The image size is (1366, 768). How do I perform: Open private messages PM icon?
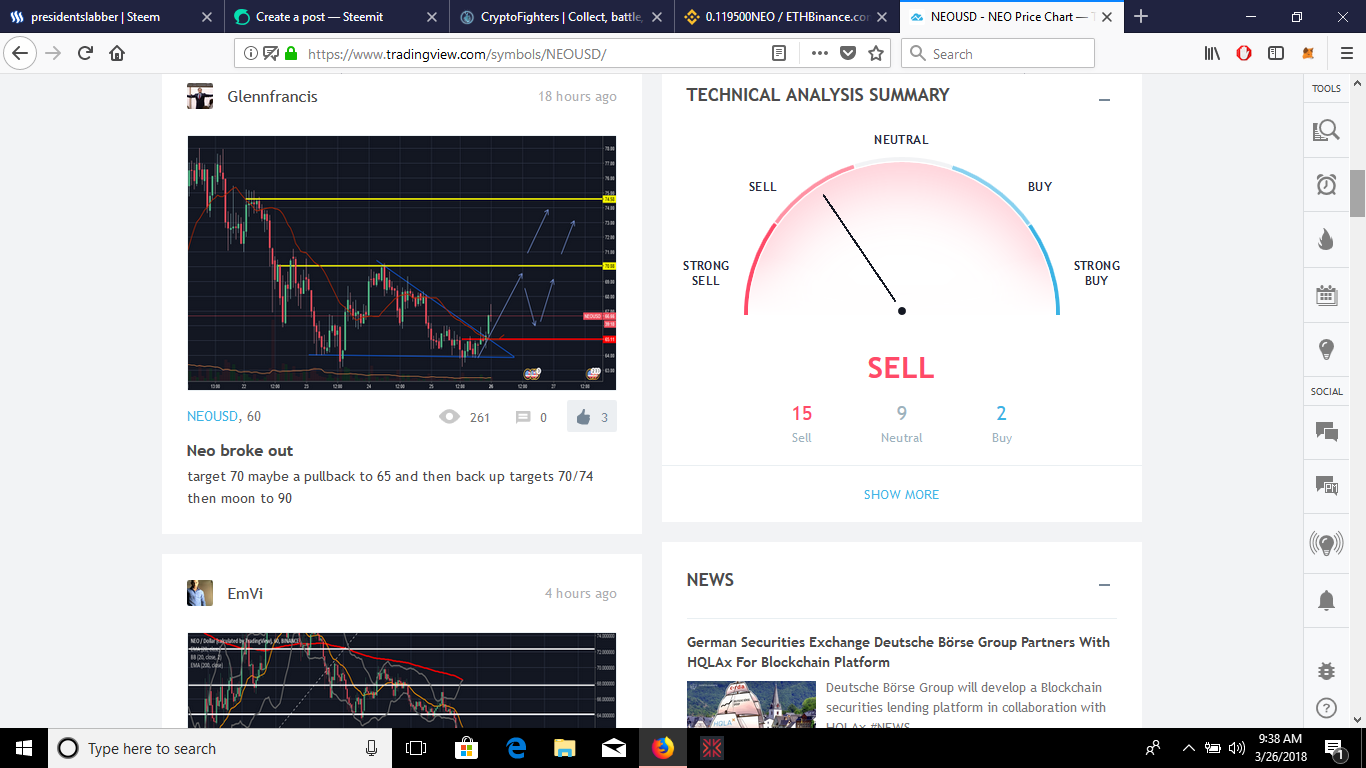pos(1326,486)
